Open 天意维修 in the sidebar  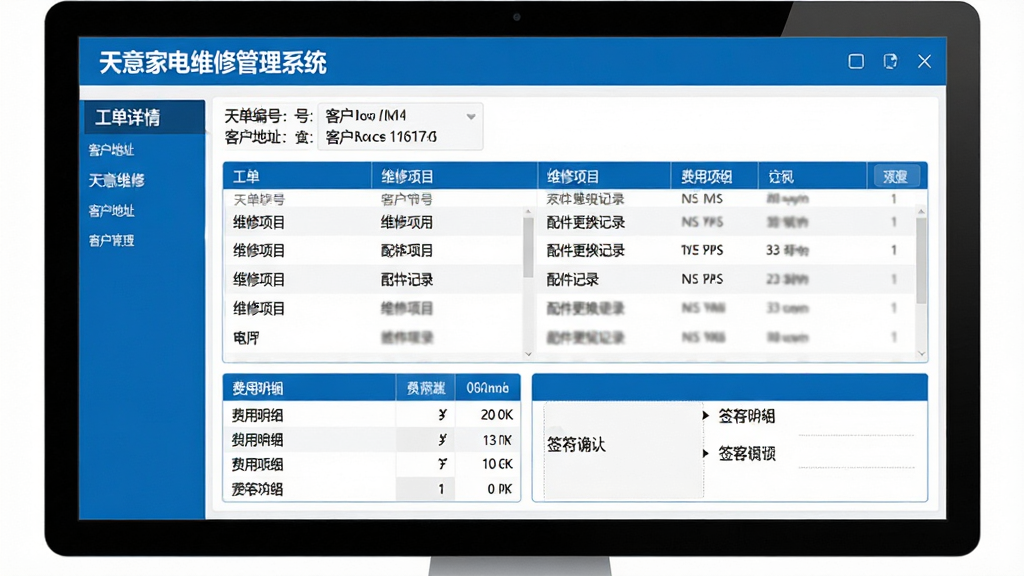[x=116, y=180]
